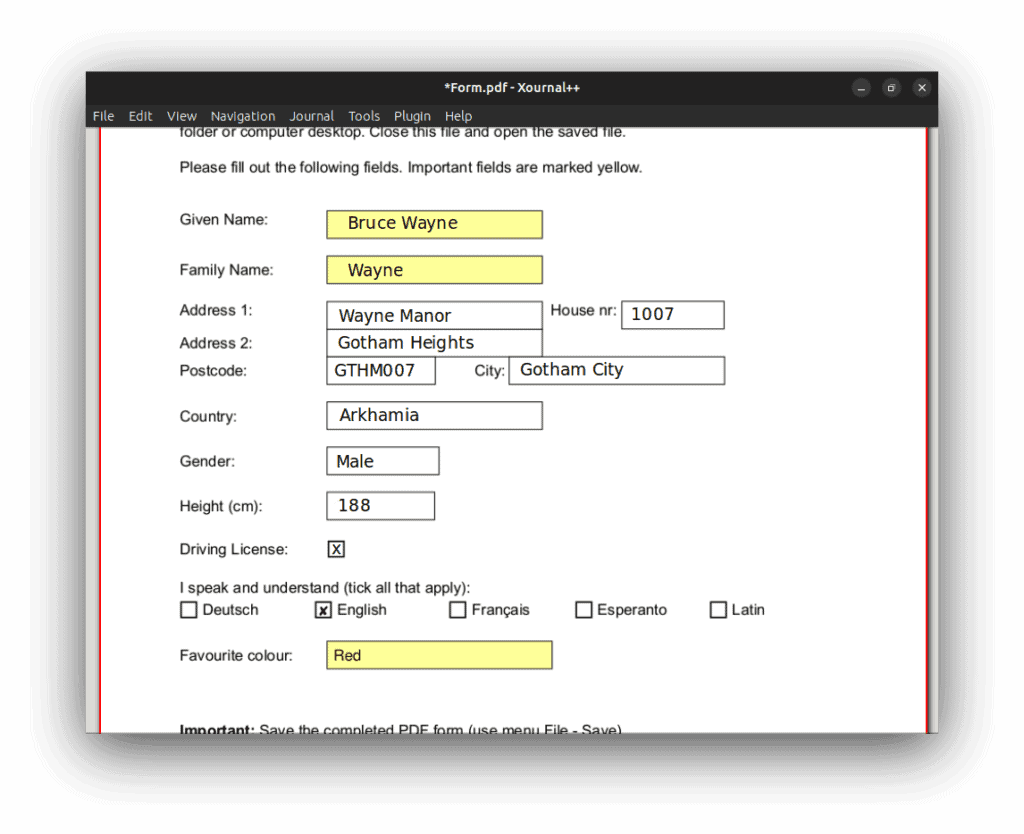
Task: Open the File menu
Action: 103,116
